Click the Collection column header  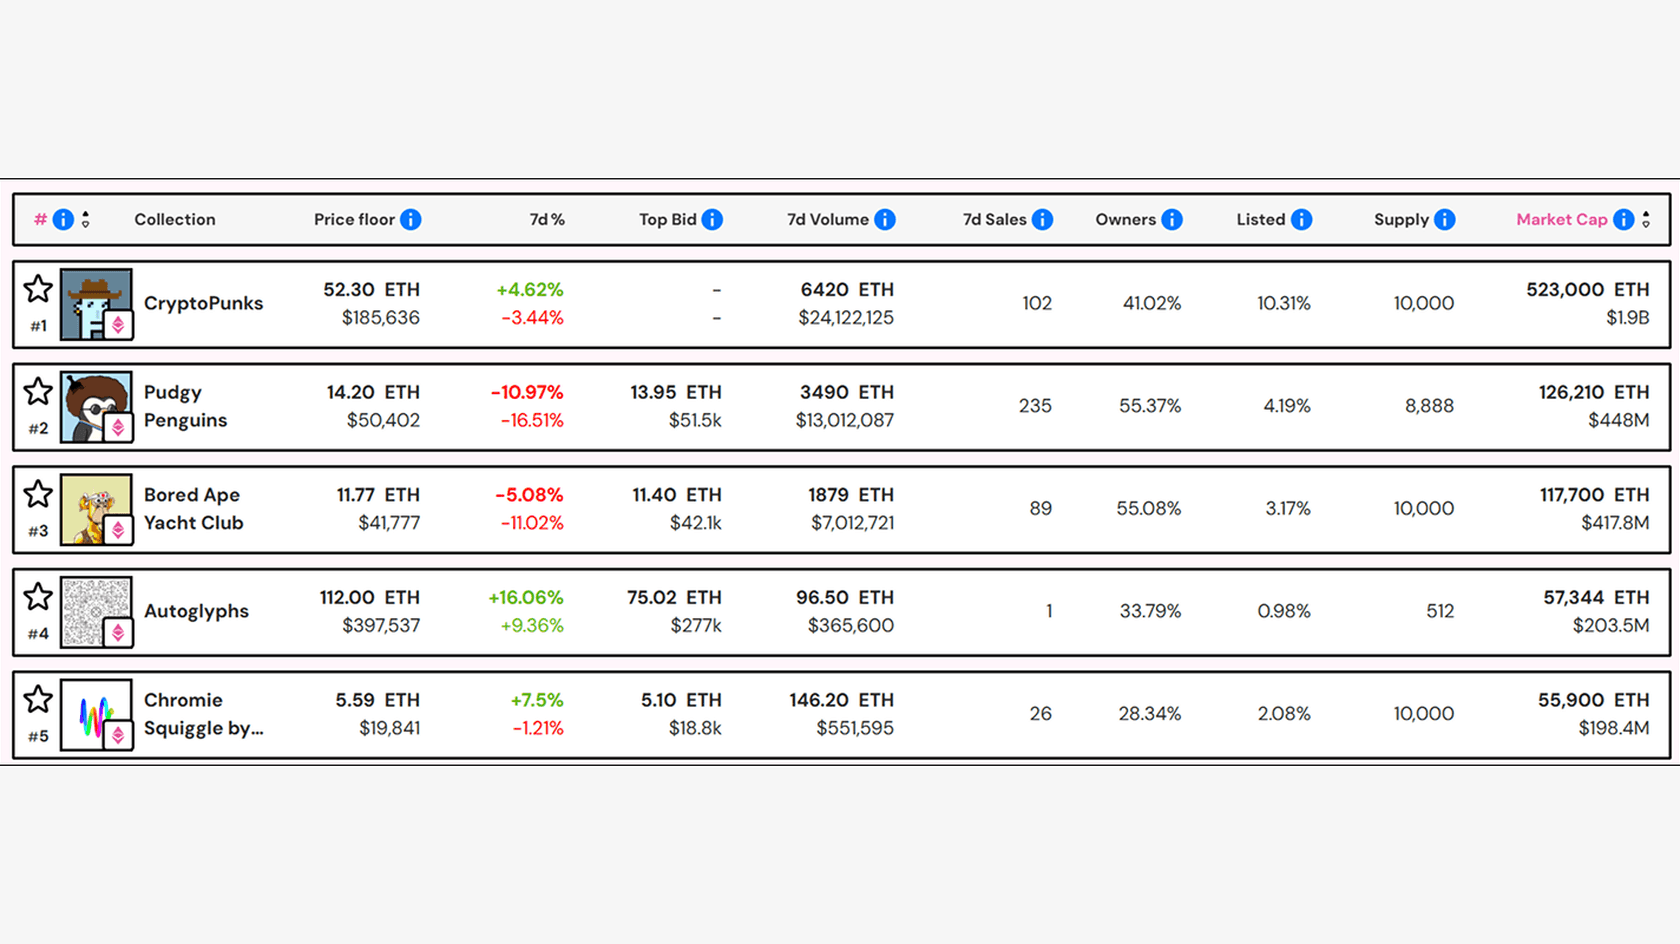pyautogui.click(x=175, y=219)
